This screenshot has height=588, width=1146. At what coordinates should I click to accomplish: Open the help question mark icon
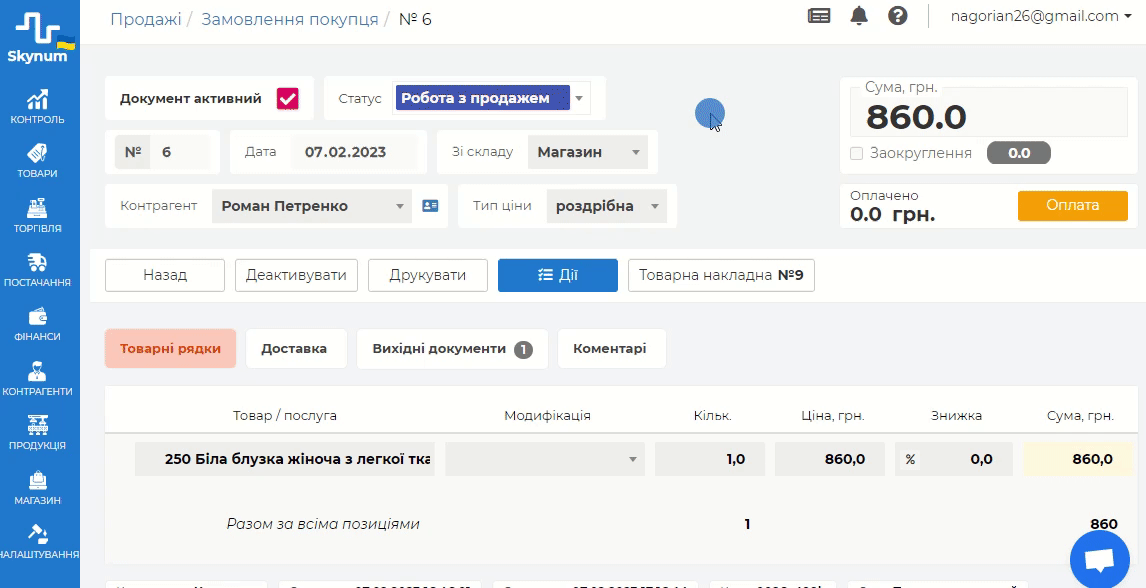897,16
